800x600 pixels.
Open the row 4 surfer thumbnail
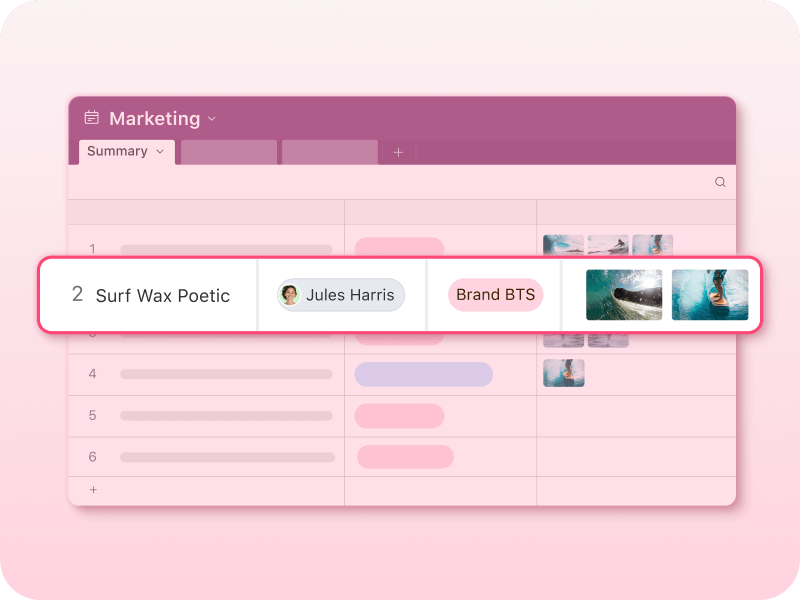coord(564,373)
